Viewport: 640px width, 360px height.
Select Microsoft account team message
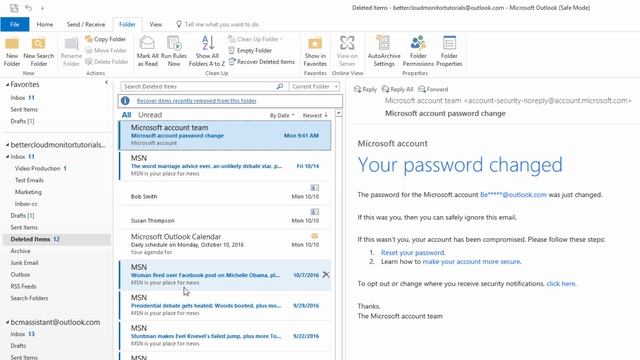click(225, 135)
